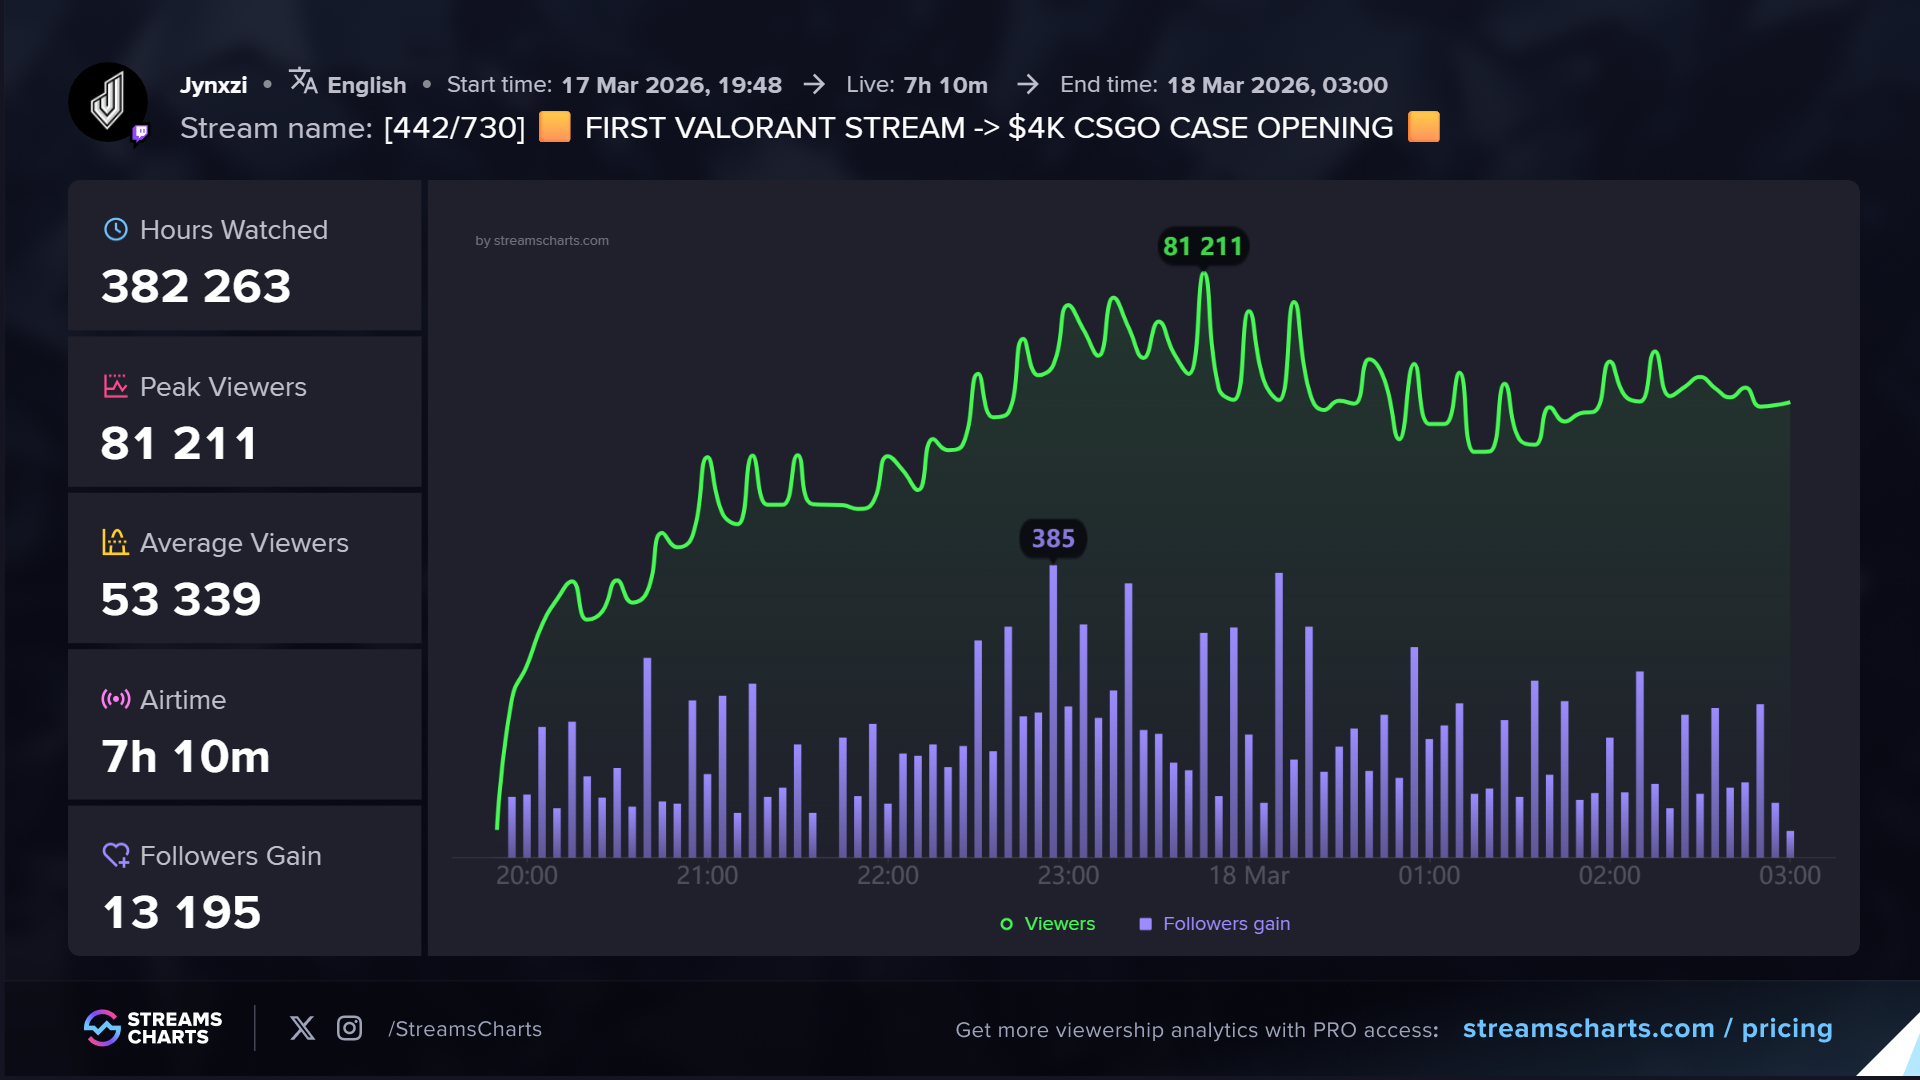Viewport: 1920px width, 1080px height.
Task: Click the 20:00 axis label
Action: click(527, 875)
